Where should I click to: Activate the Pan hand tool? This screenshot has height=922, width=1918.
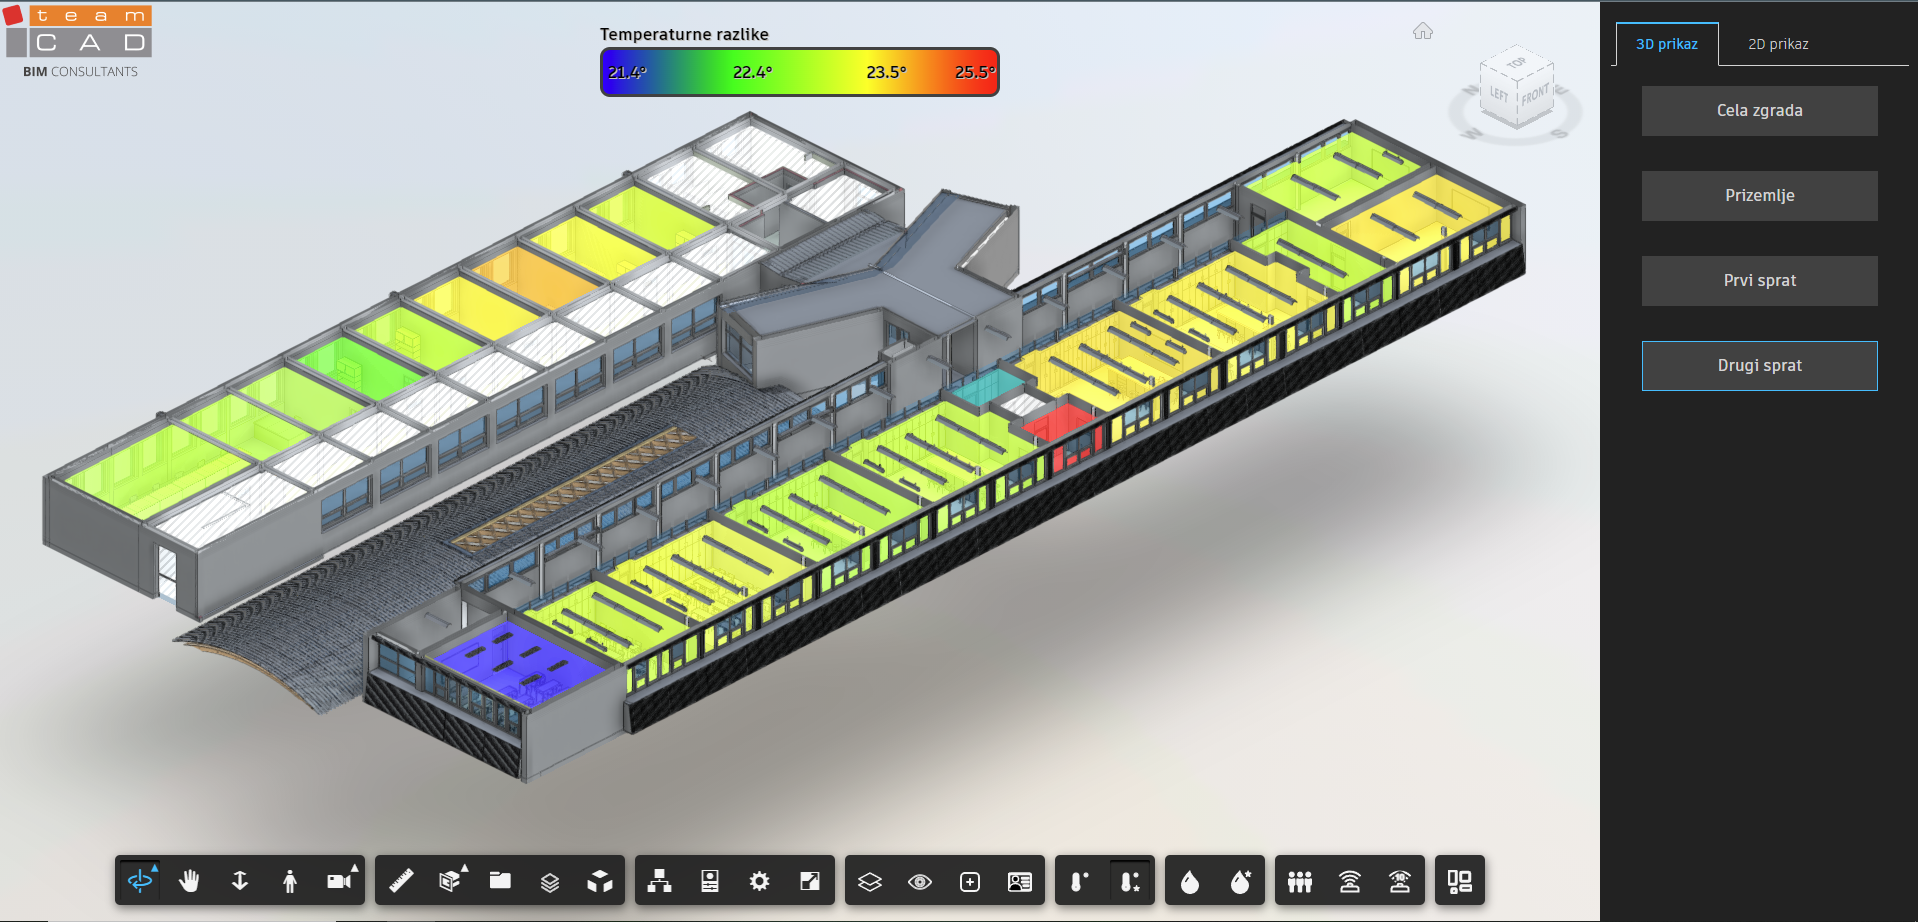point(189,881)
